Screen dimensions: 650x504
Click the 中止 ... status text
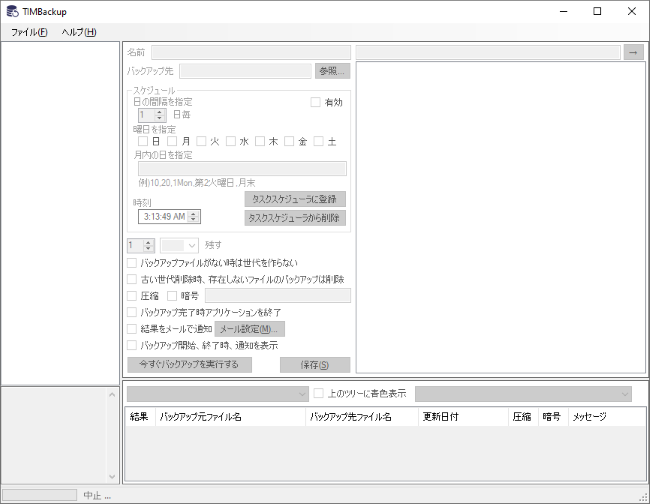(x=97, y=495)
